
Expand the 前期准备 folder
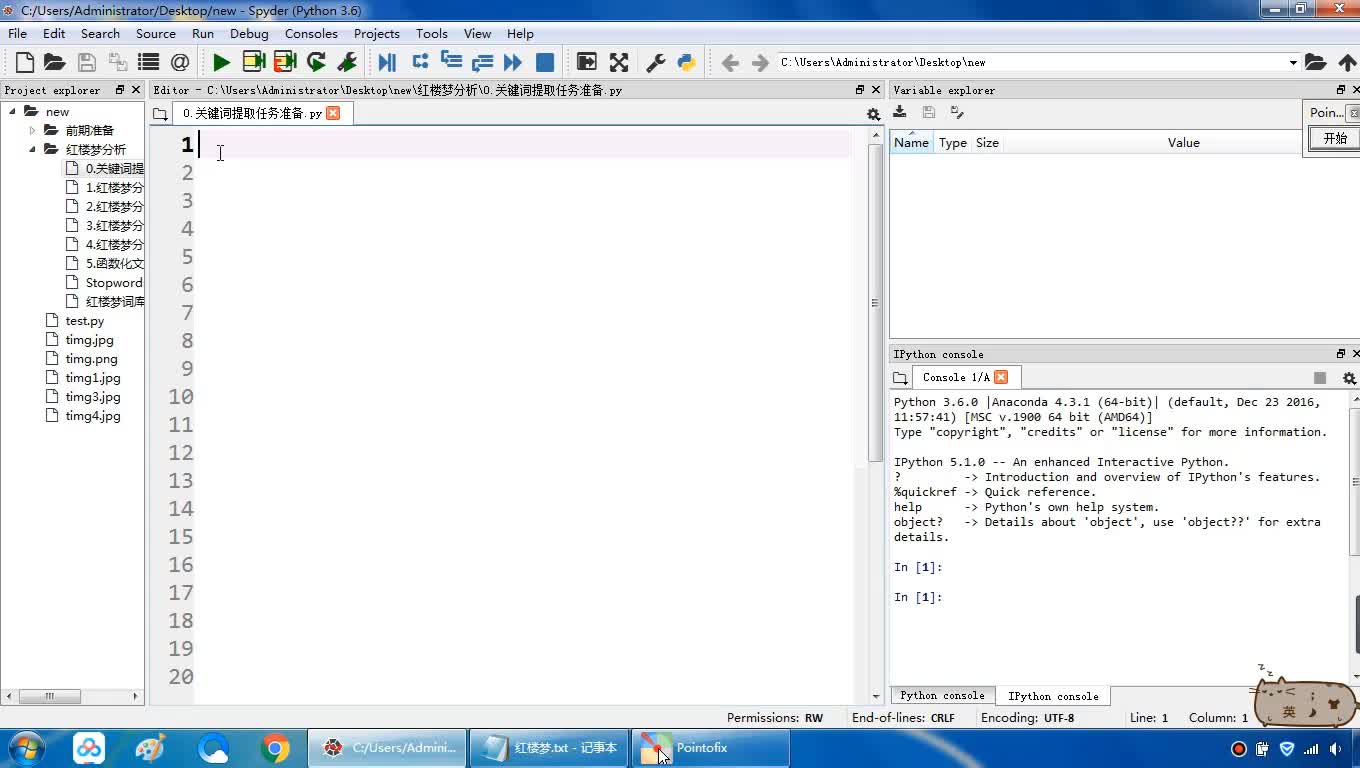pos(32,130)
